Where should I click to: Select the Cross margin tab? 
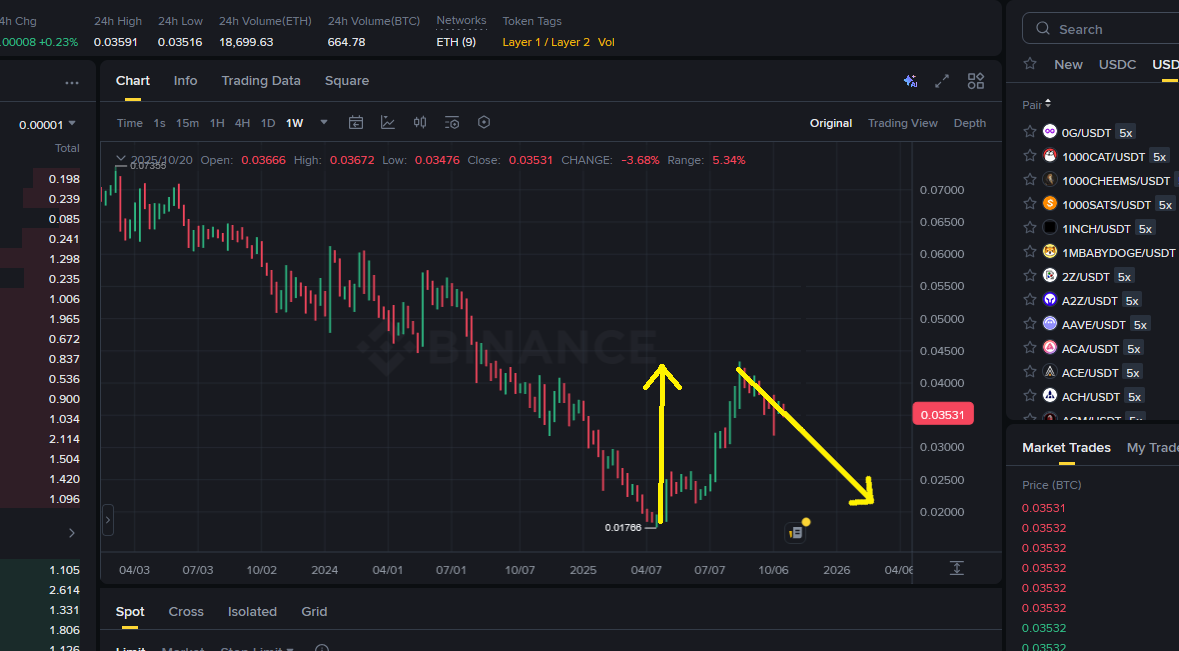coord(186,612)
